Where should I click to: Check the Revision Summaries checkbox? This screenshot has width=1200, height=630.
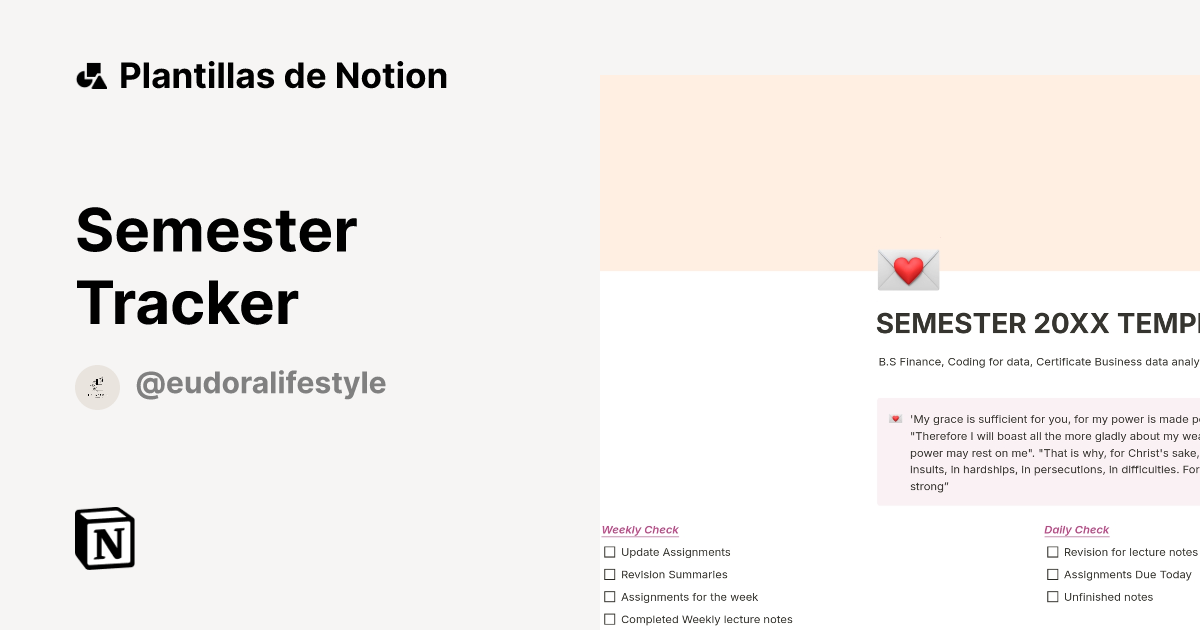(x=610, y=574)
